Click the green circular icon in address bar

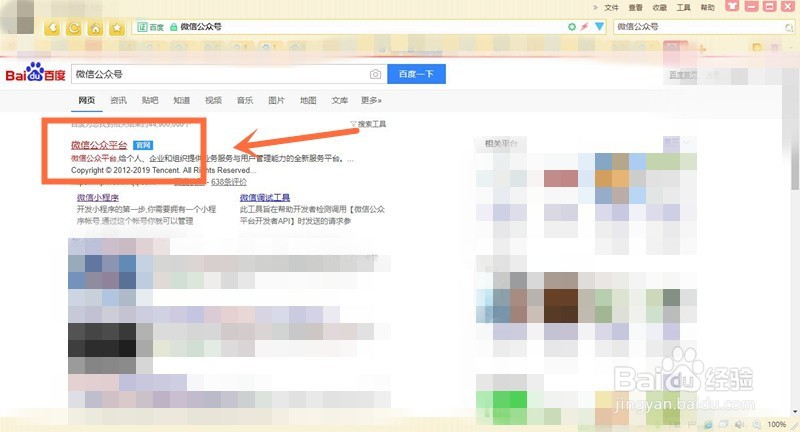tap(572, 27)
